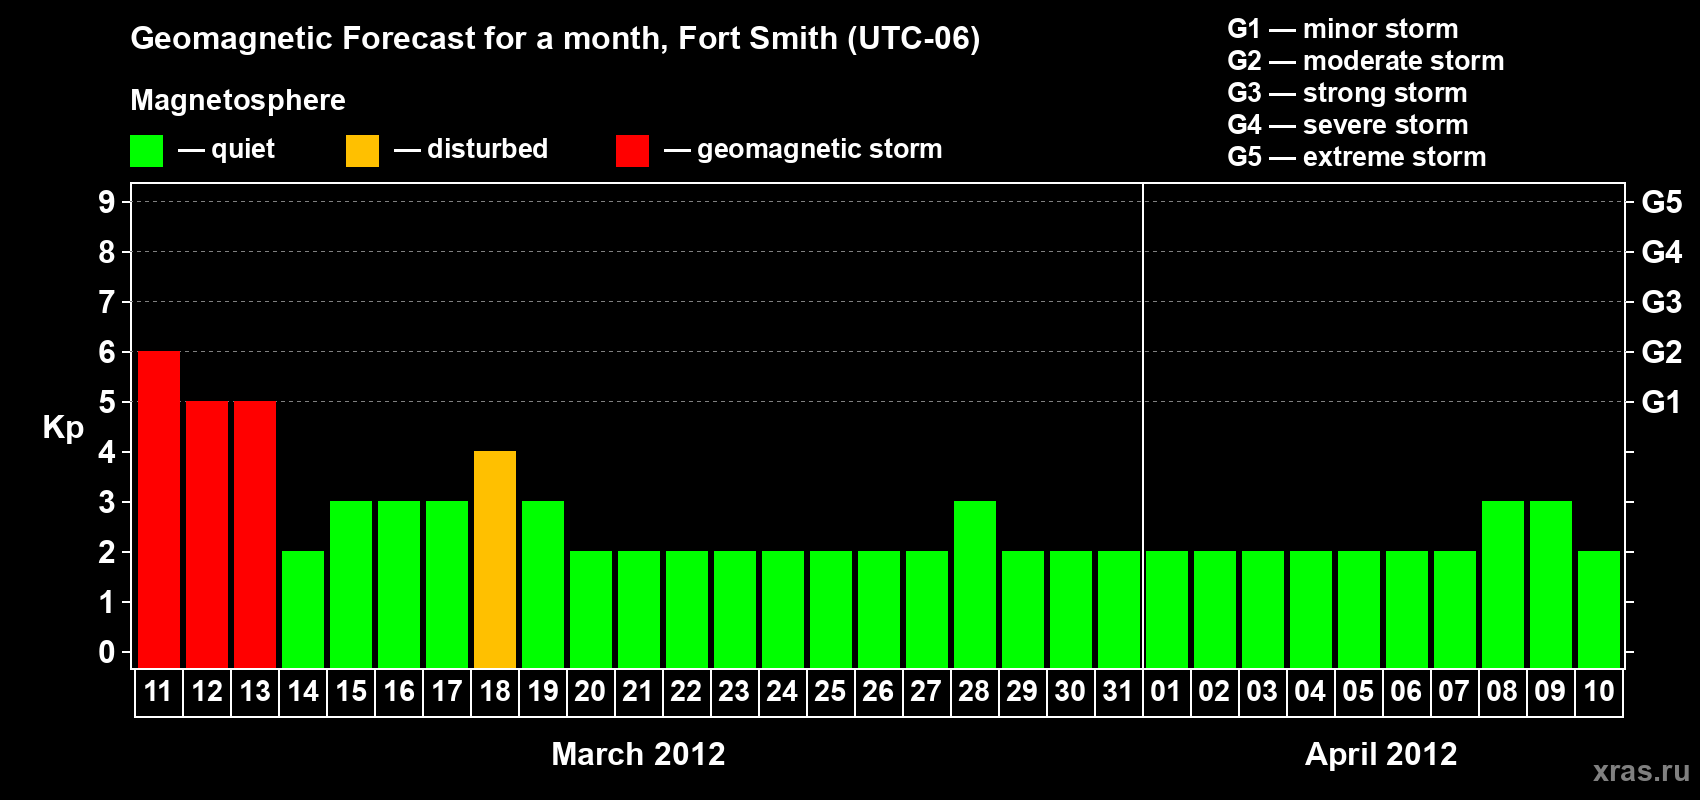Click the date label 11
The width and height of the screenshot is (1700, 800).
click(x=159, y=691)
